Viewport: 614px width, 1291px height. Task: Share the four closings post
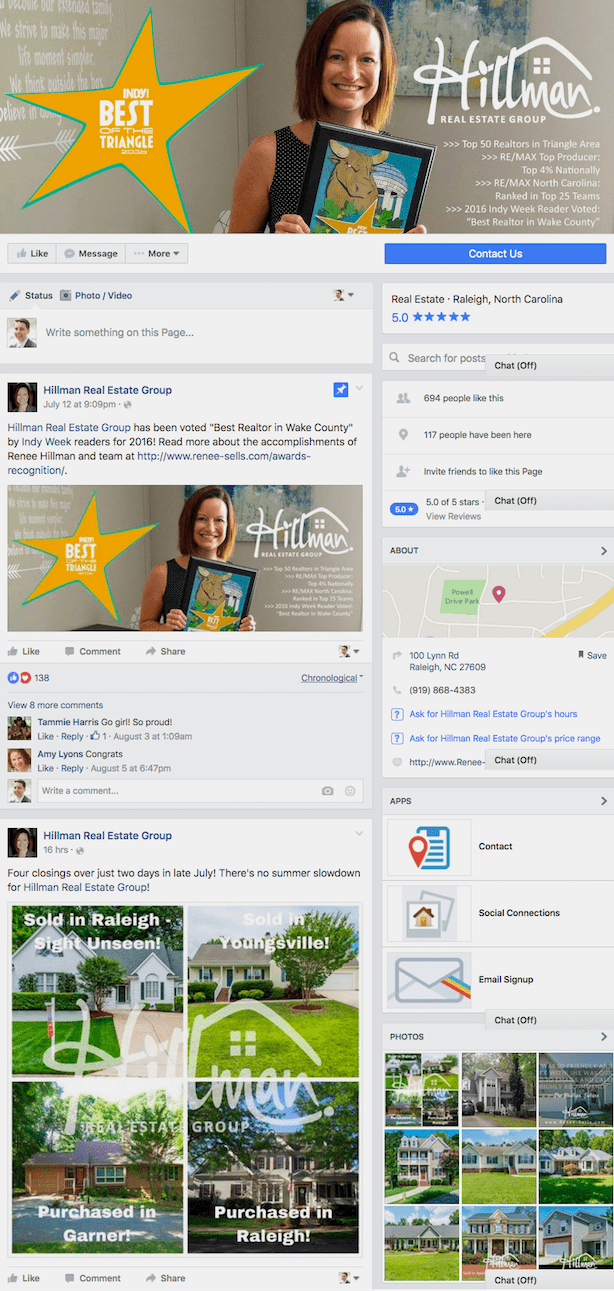coord(165,1278)
